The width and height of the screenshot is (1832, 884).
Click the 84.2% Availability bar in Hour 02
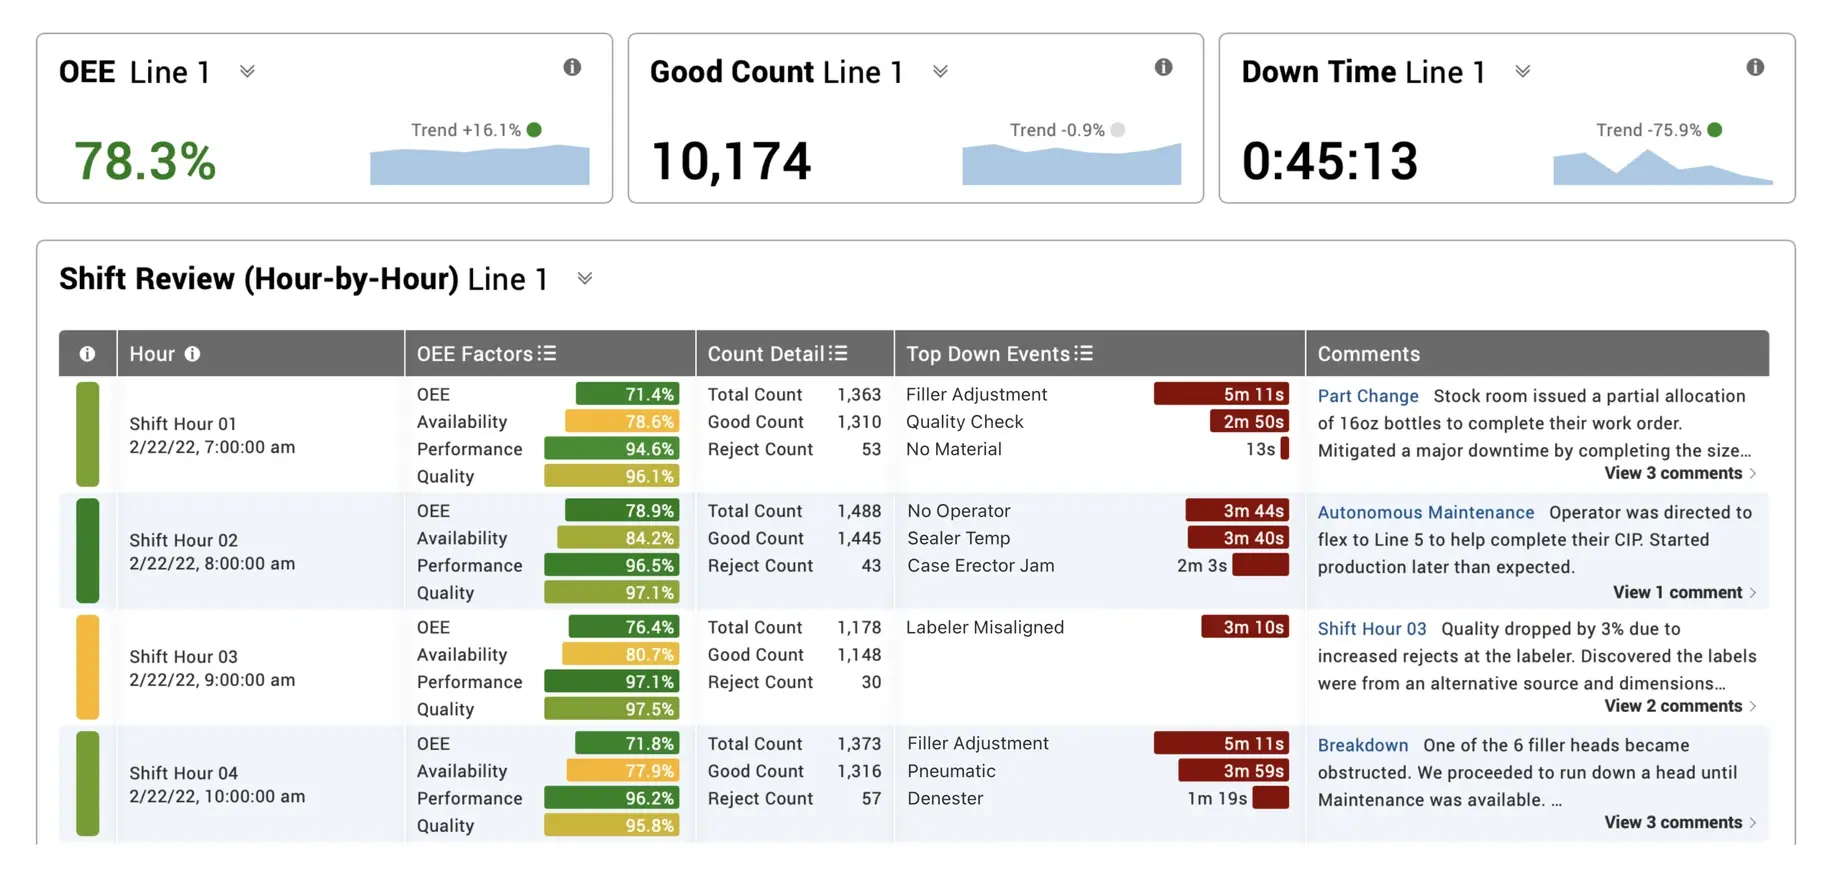click(x=618, y=538)
